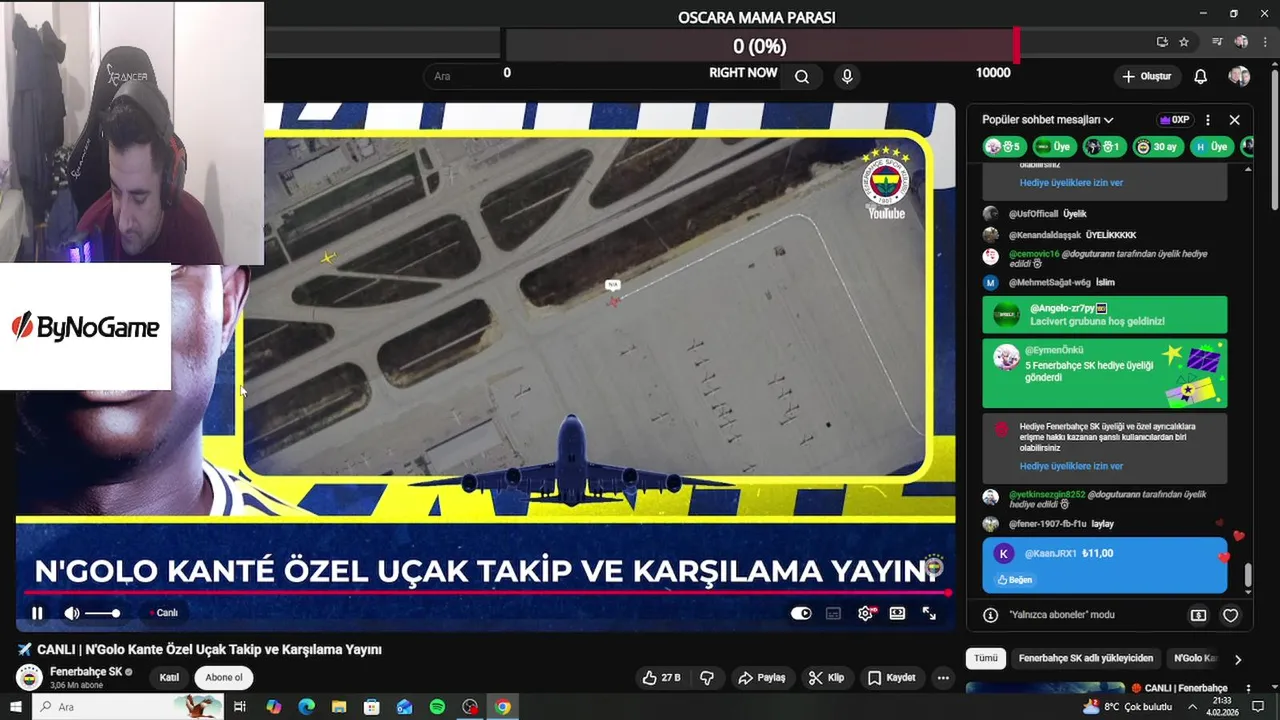Open the 0XP crown badge in chat
The height and width of the screenshot is (720, 1280).
pos(1174,120)
